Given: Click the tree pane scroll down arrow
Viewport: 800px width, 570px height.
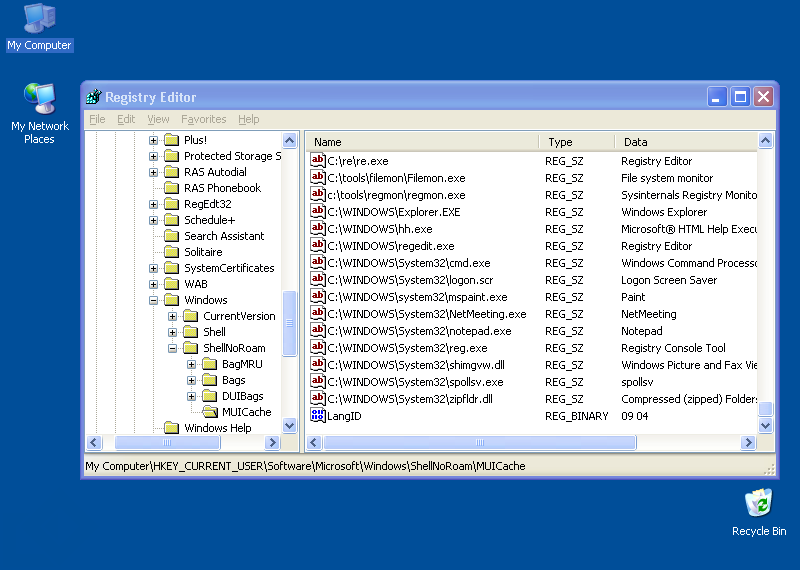Looking at the screenshot, I should pos(289,426).
